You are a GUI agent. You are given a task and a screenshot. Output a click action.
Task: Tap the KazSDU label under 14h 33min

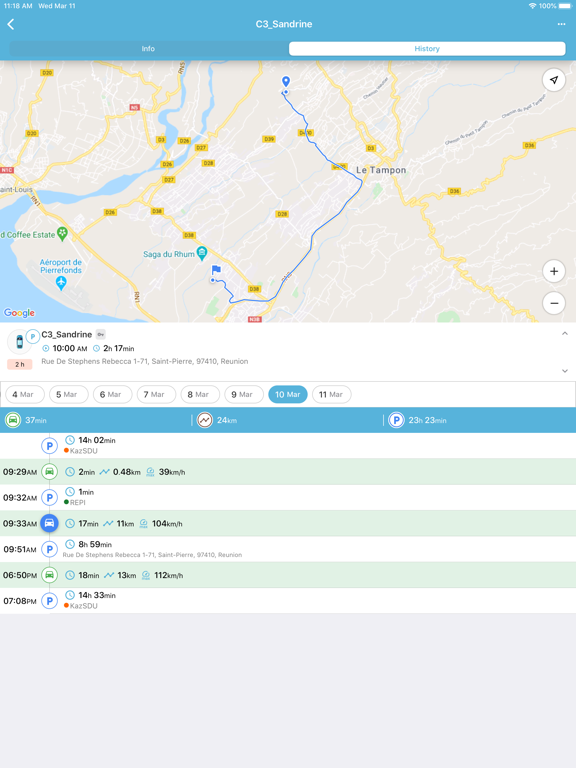click(83, 606)
